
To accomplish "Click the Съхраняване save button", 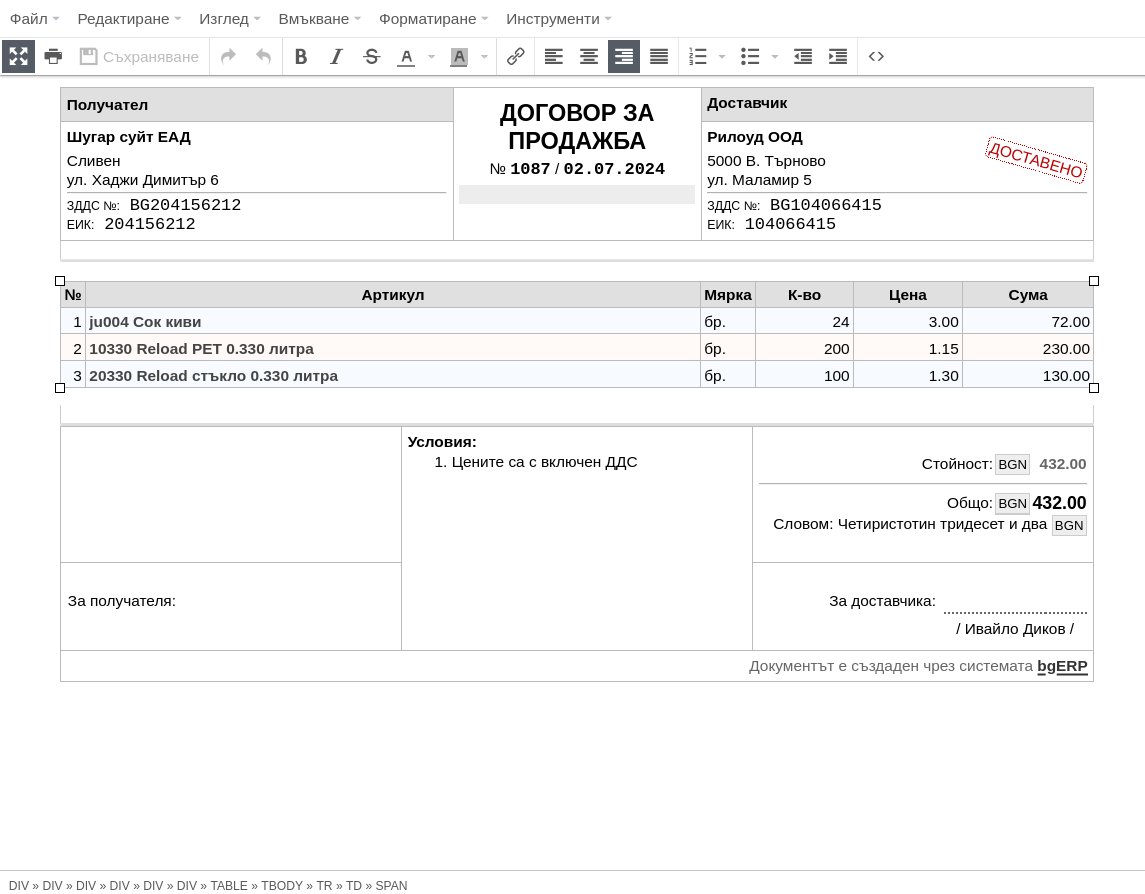I will coord(139,56).
